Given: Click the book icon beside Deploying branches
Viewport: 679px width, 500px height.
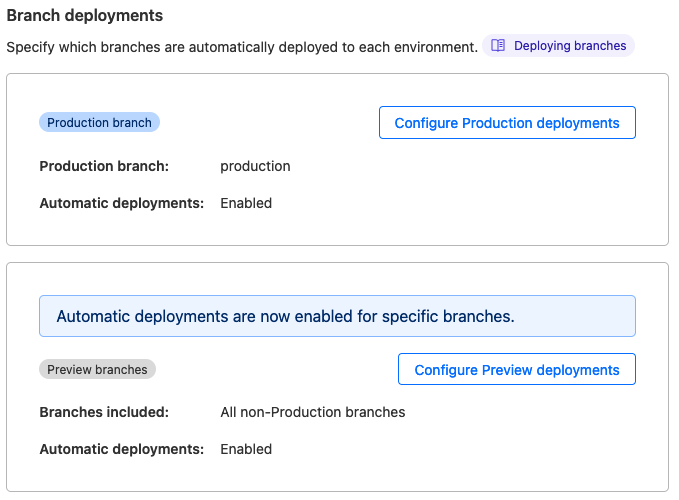Looking at the screenshot, I should click(x=498, y=45).
